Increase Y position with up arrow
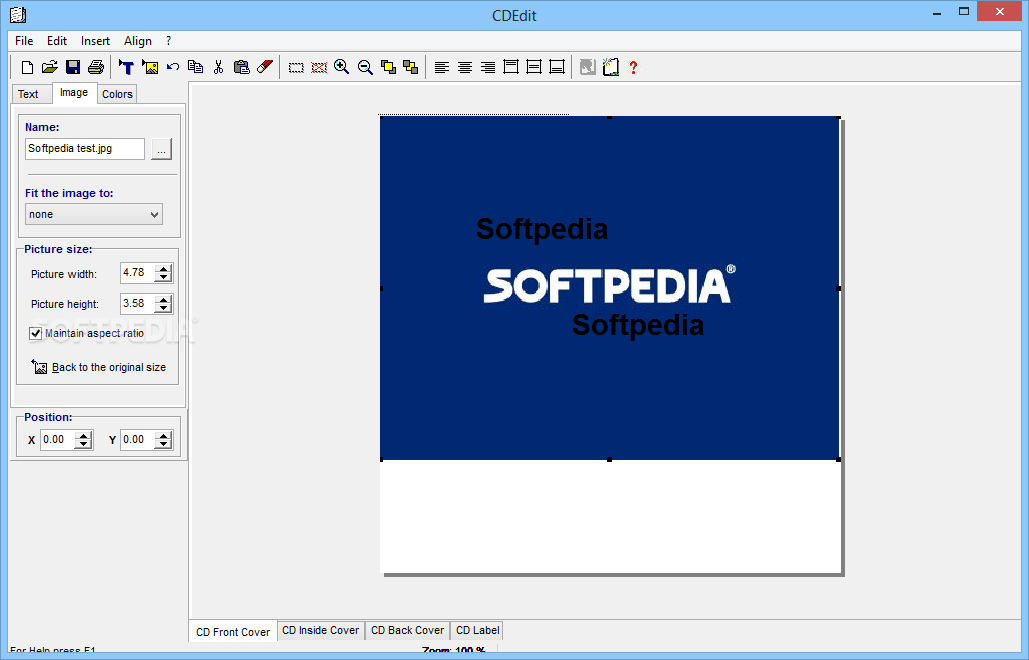Viewport: 1029px width, 660px height. (x=163, y=436)
